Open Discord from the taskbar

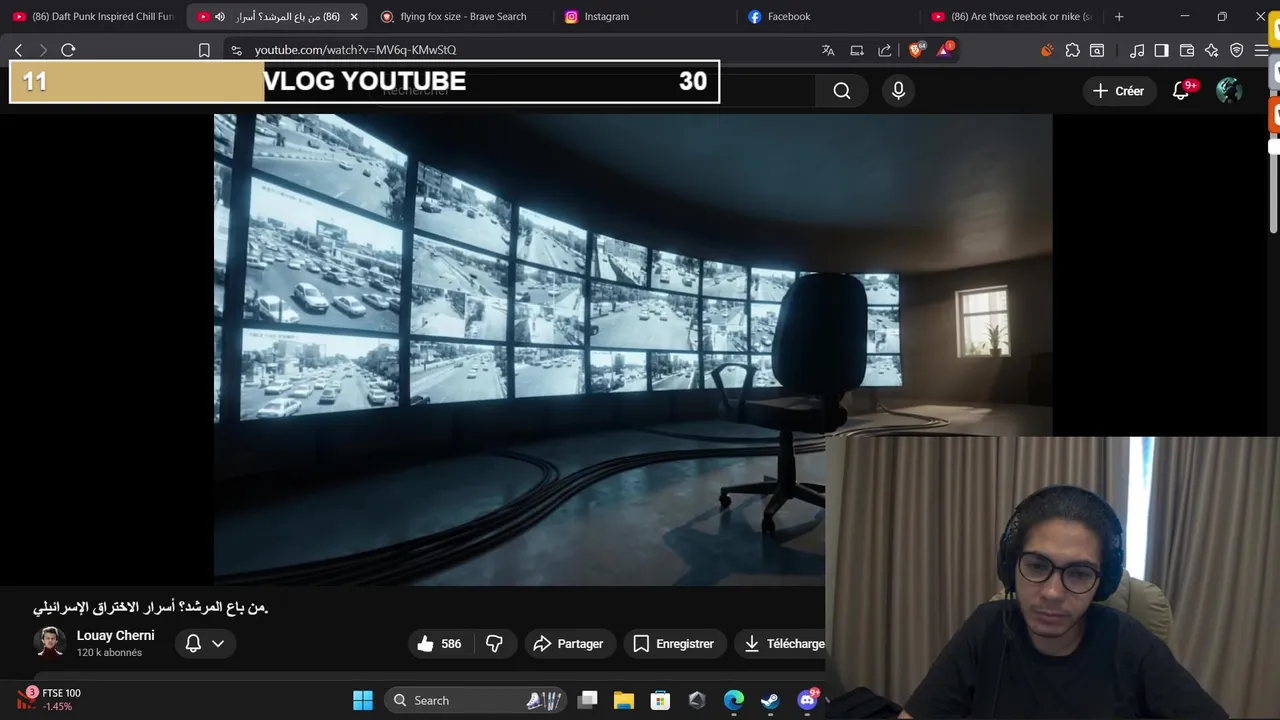[807, 700]
